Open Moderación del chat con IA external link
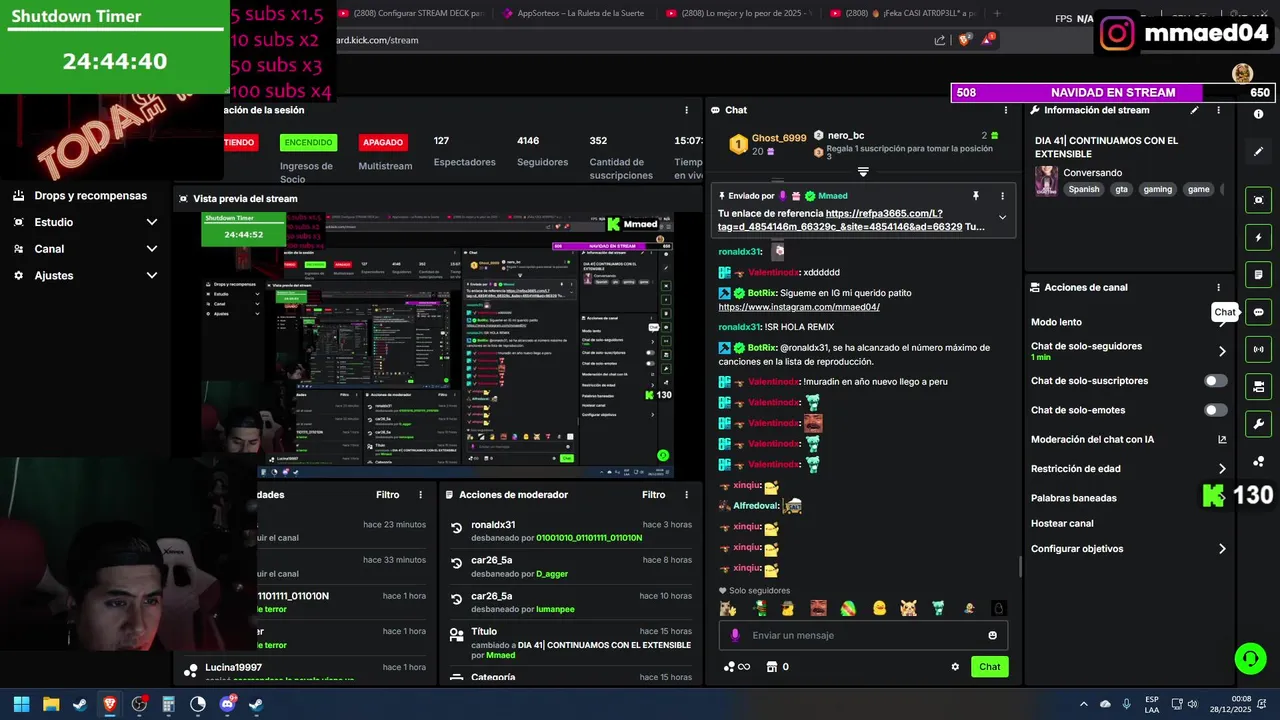Image resolution: width=1280 pixels, height=720 pixels. 1222,439
